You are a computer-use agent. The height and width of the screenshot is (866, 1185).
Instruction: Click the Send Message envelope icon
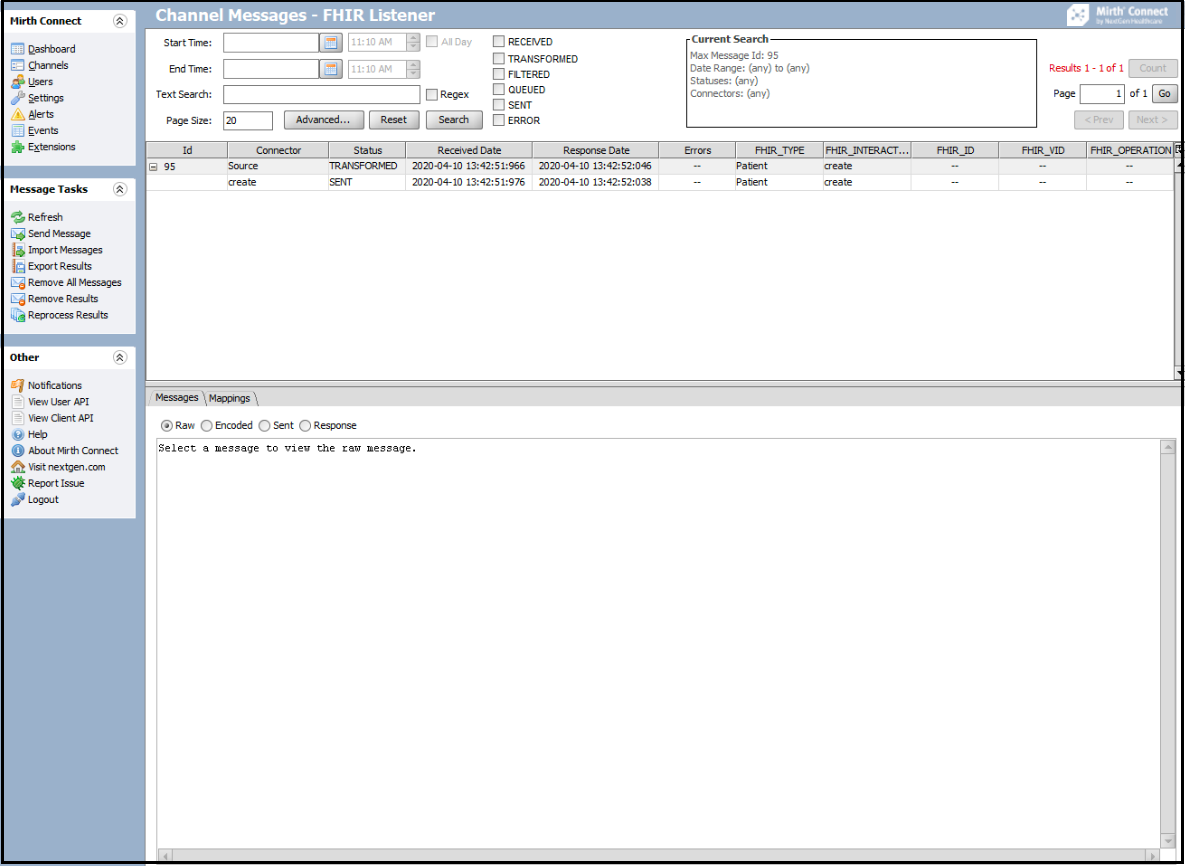(17, 234)
